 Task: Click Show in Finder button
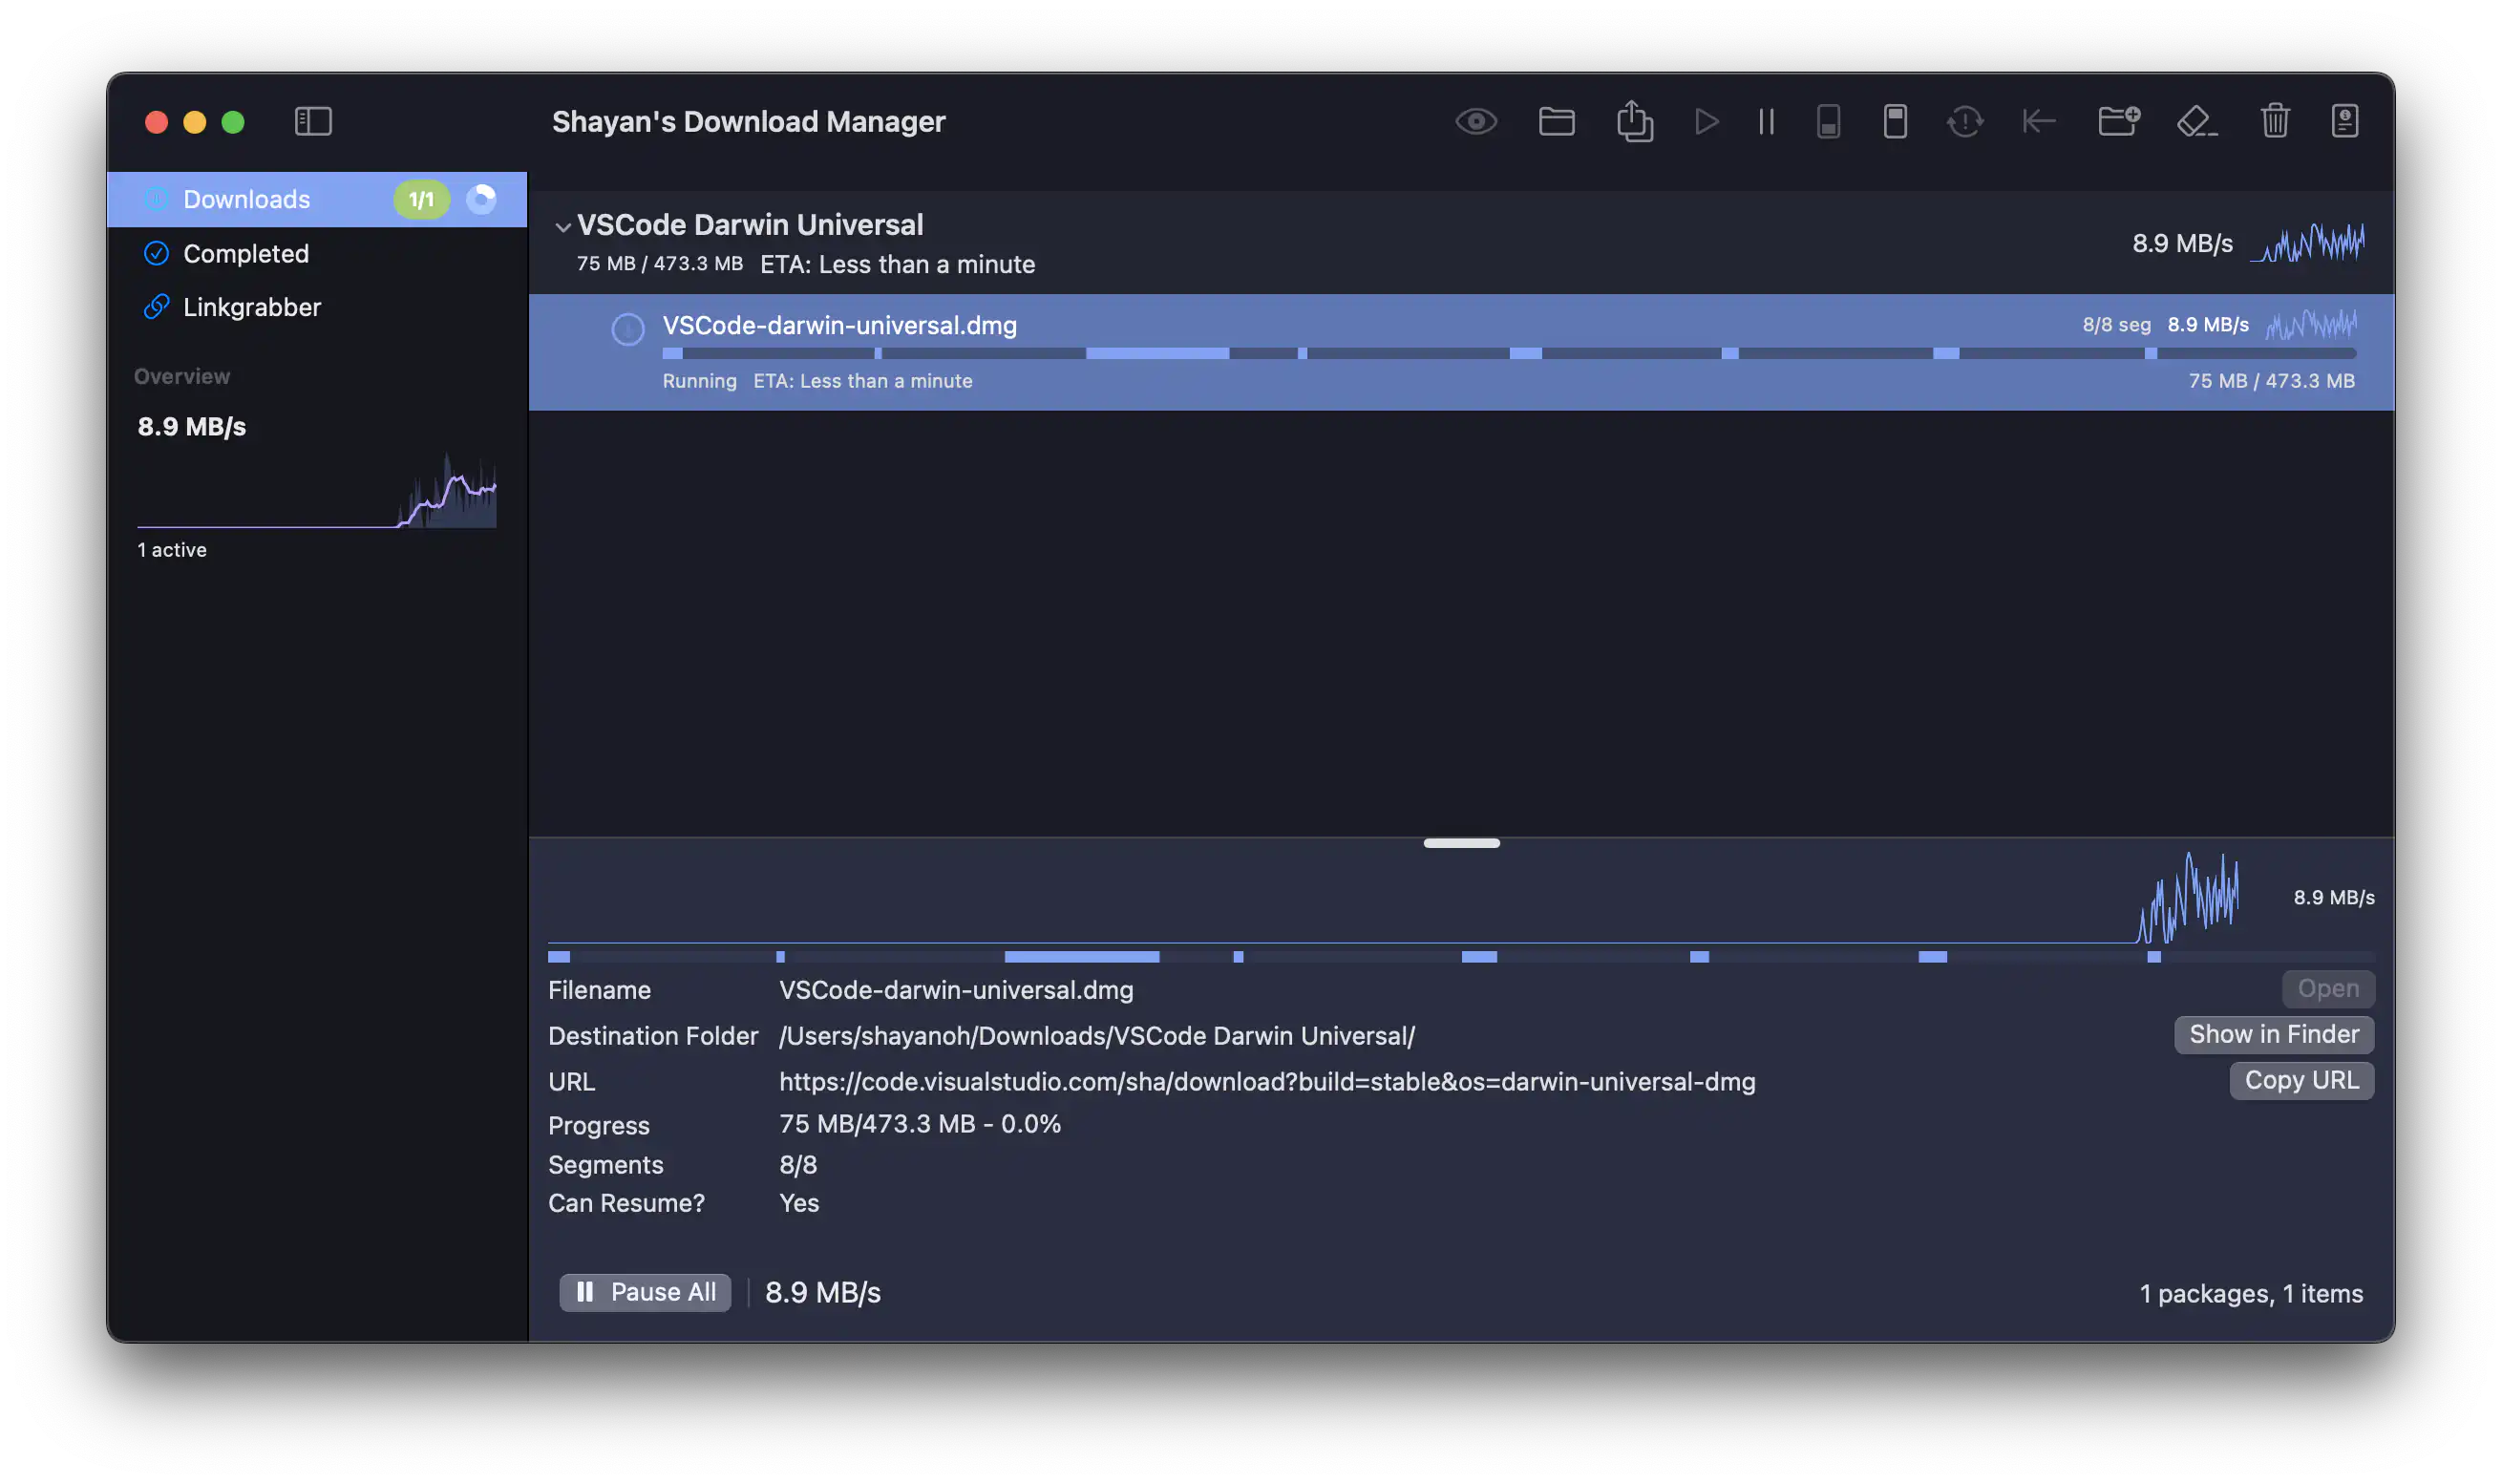2274,1034
